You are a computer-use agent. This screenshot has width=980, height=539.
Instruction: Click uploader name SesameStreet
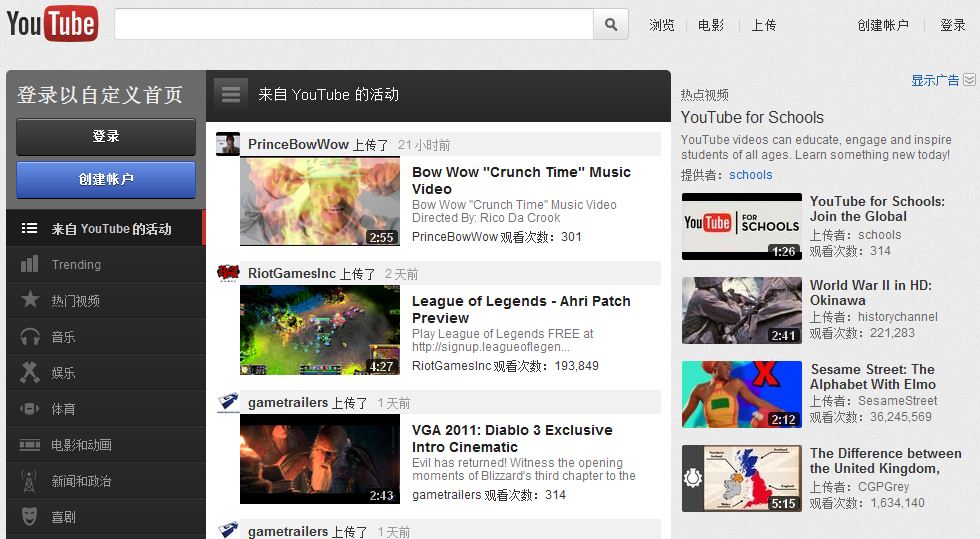pyautogui.click(x=898, y=401)
